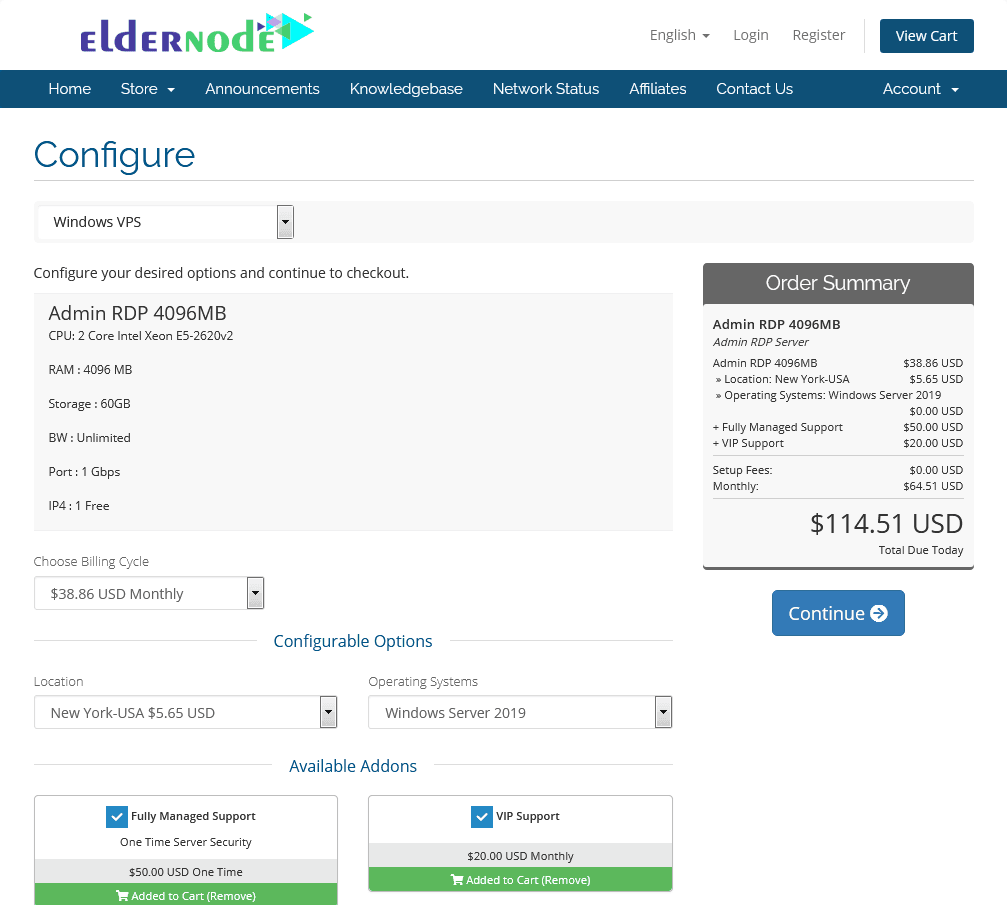The height and width of the screenshot is (905, 1007).
Task: Open the Location dropdown
Action: click(328, 712)
